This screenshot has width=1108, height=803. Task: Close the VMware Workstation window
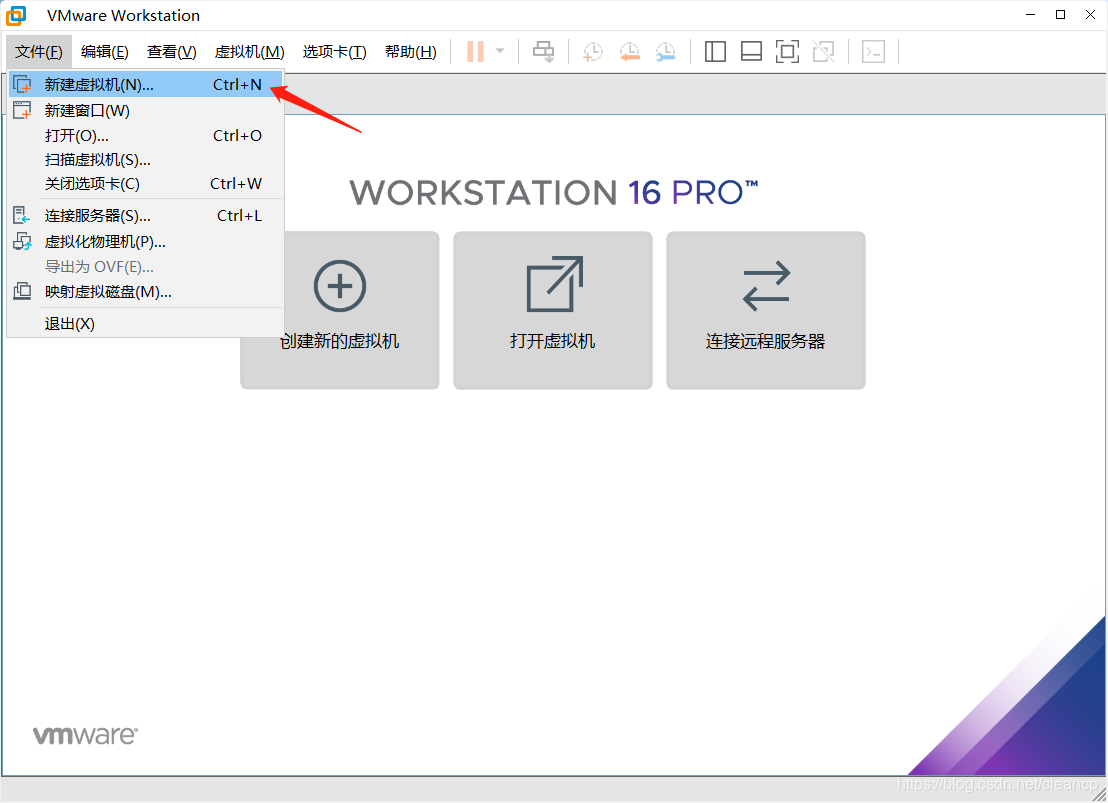[x=1090, y=15]
